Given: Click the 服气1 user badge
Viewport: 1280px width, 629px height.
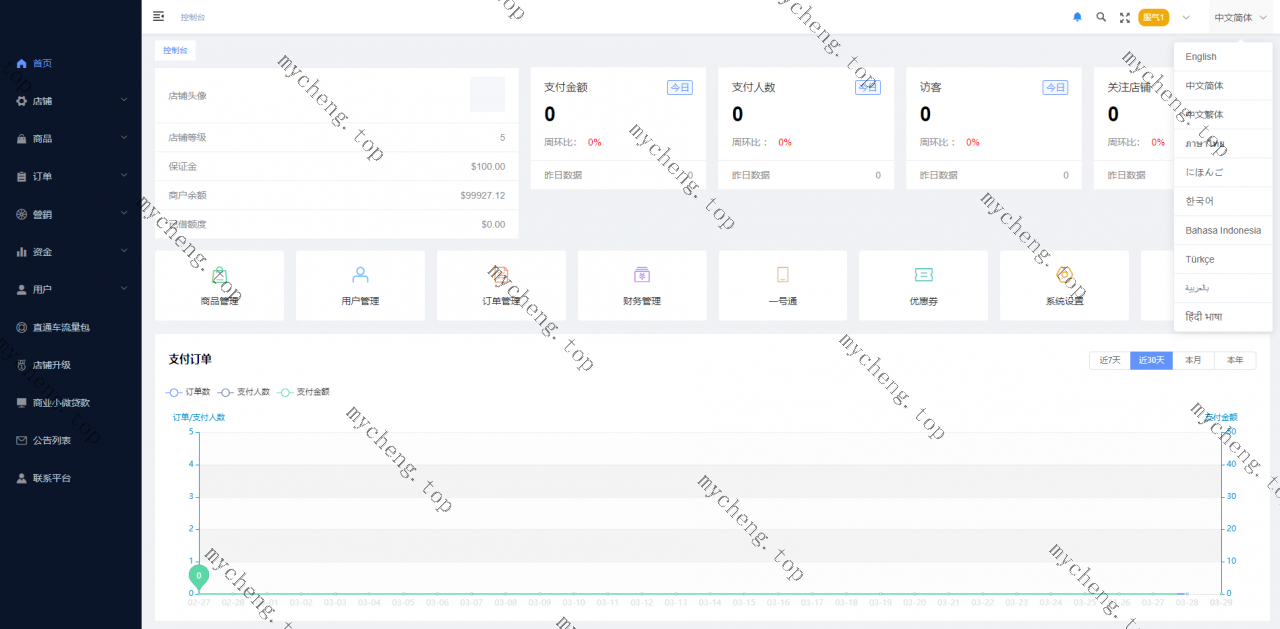Looking at the screenshot, I should tap(1154, 17).
